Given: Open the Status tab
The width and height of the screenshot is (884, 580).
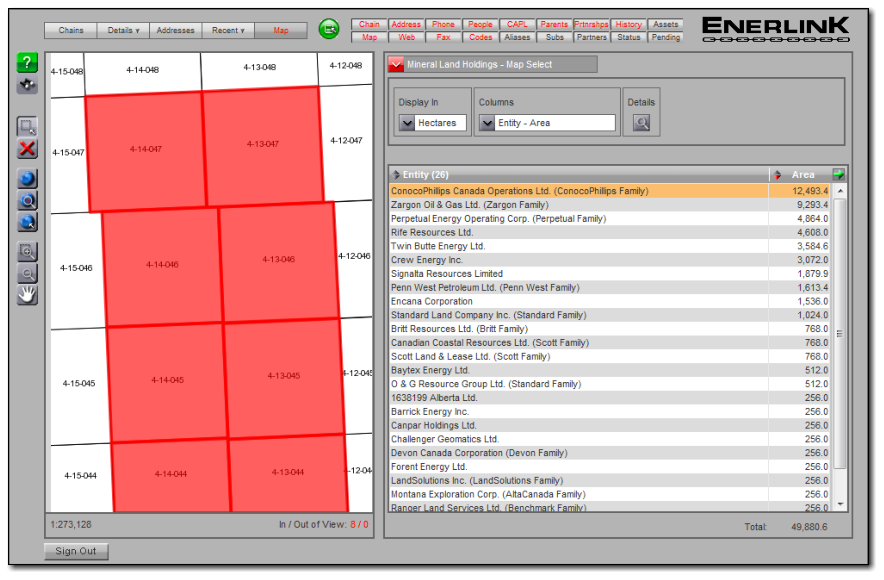Looking at the screenshot, I should coord(629,37).
